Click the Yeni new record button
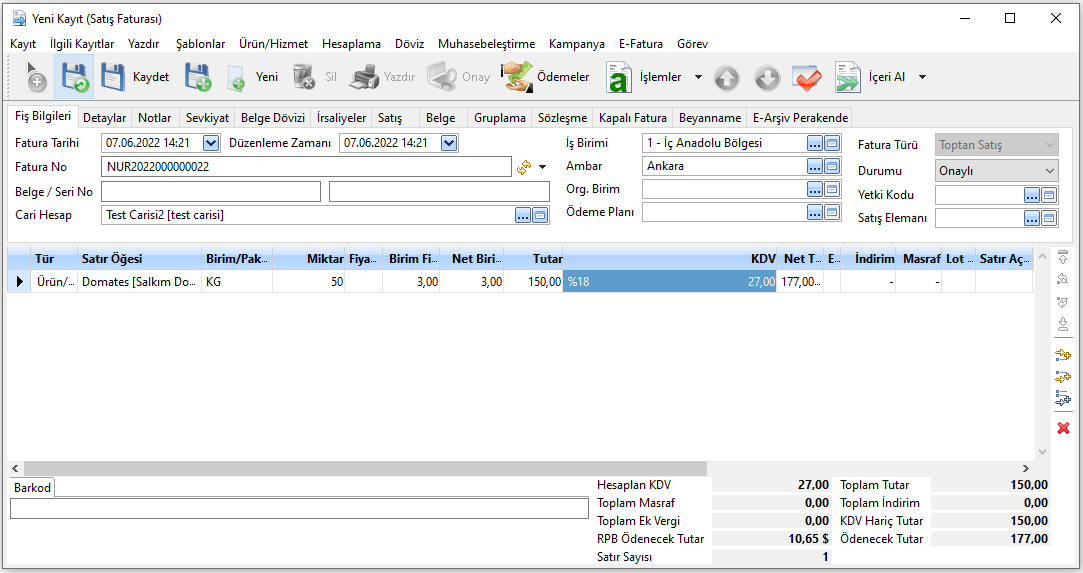 [253, 77]
